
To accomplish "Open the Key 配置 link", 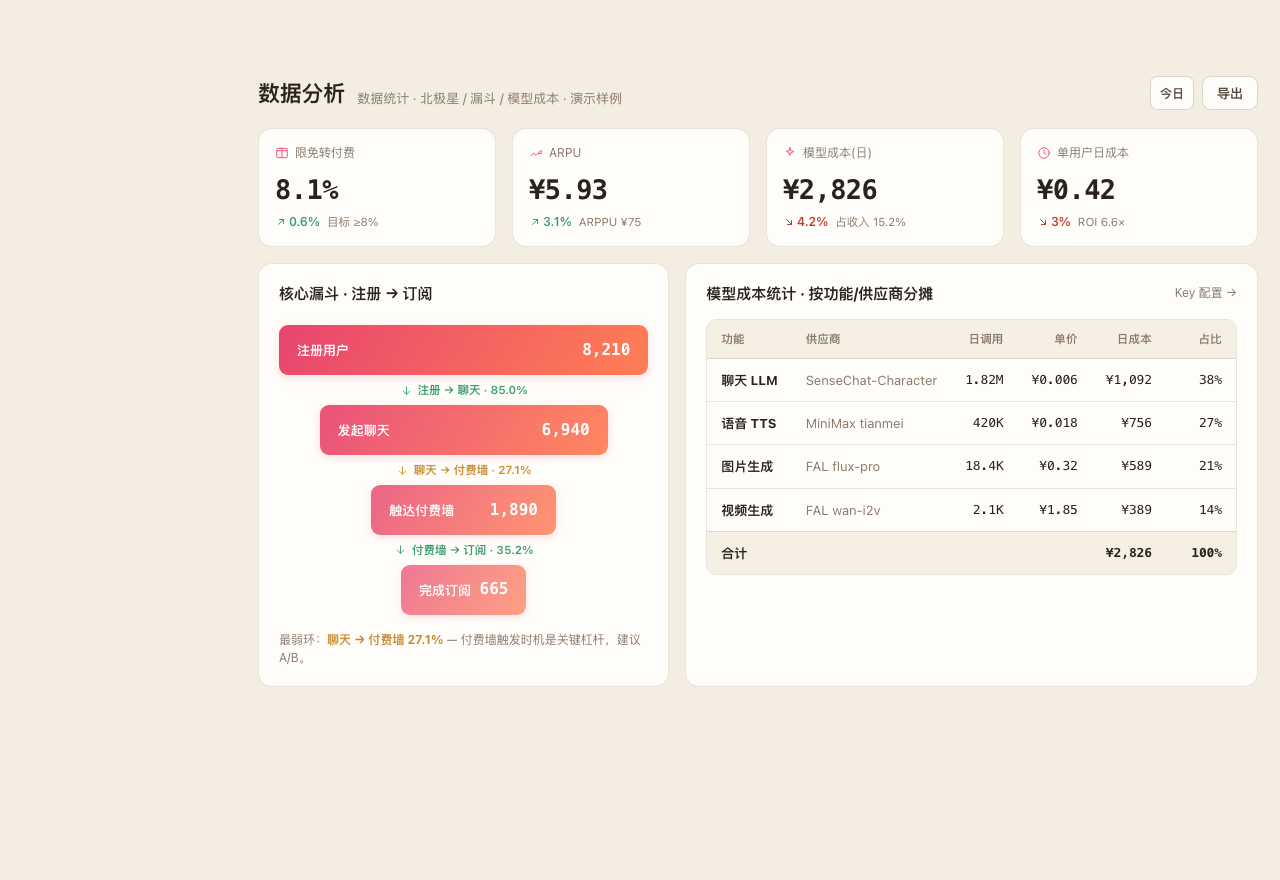I will [1206, 293].
